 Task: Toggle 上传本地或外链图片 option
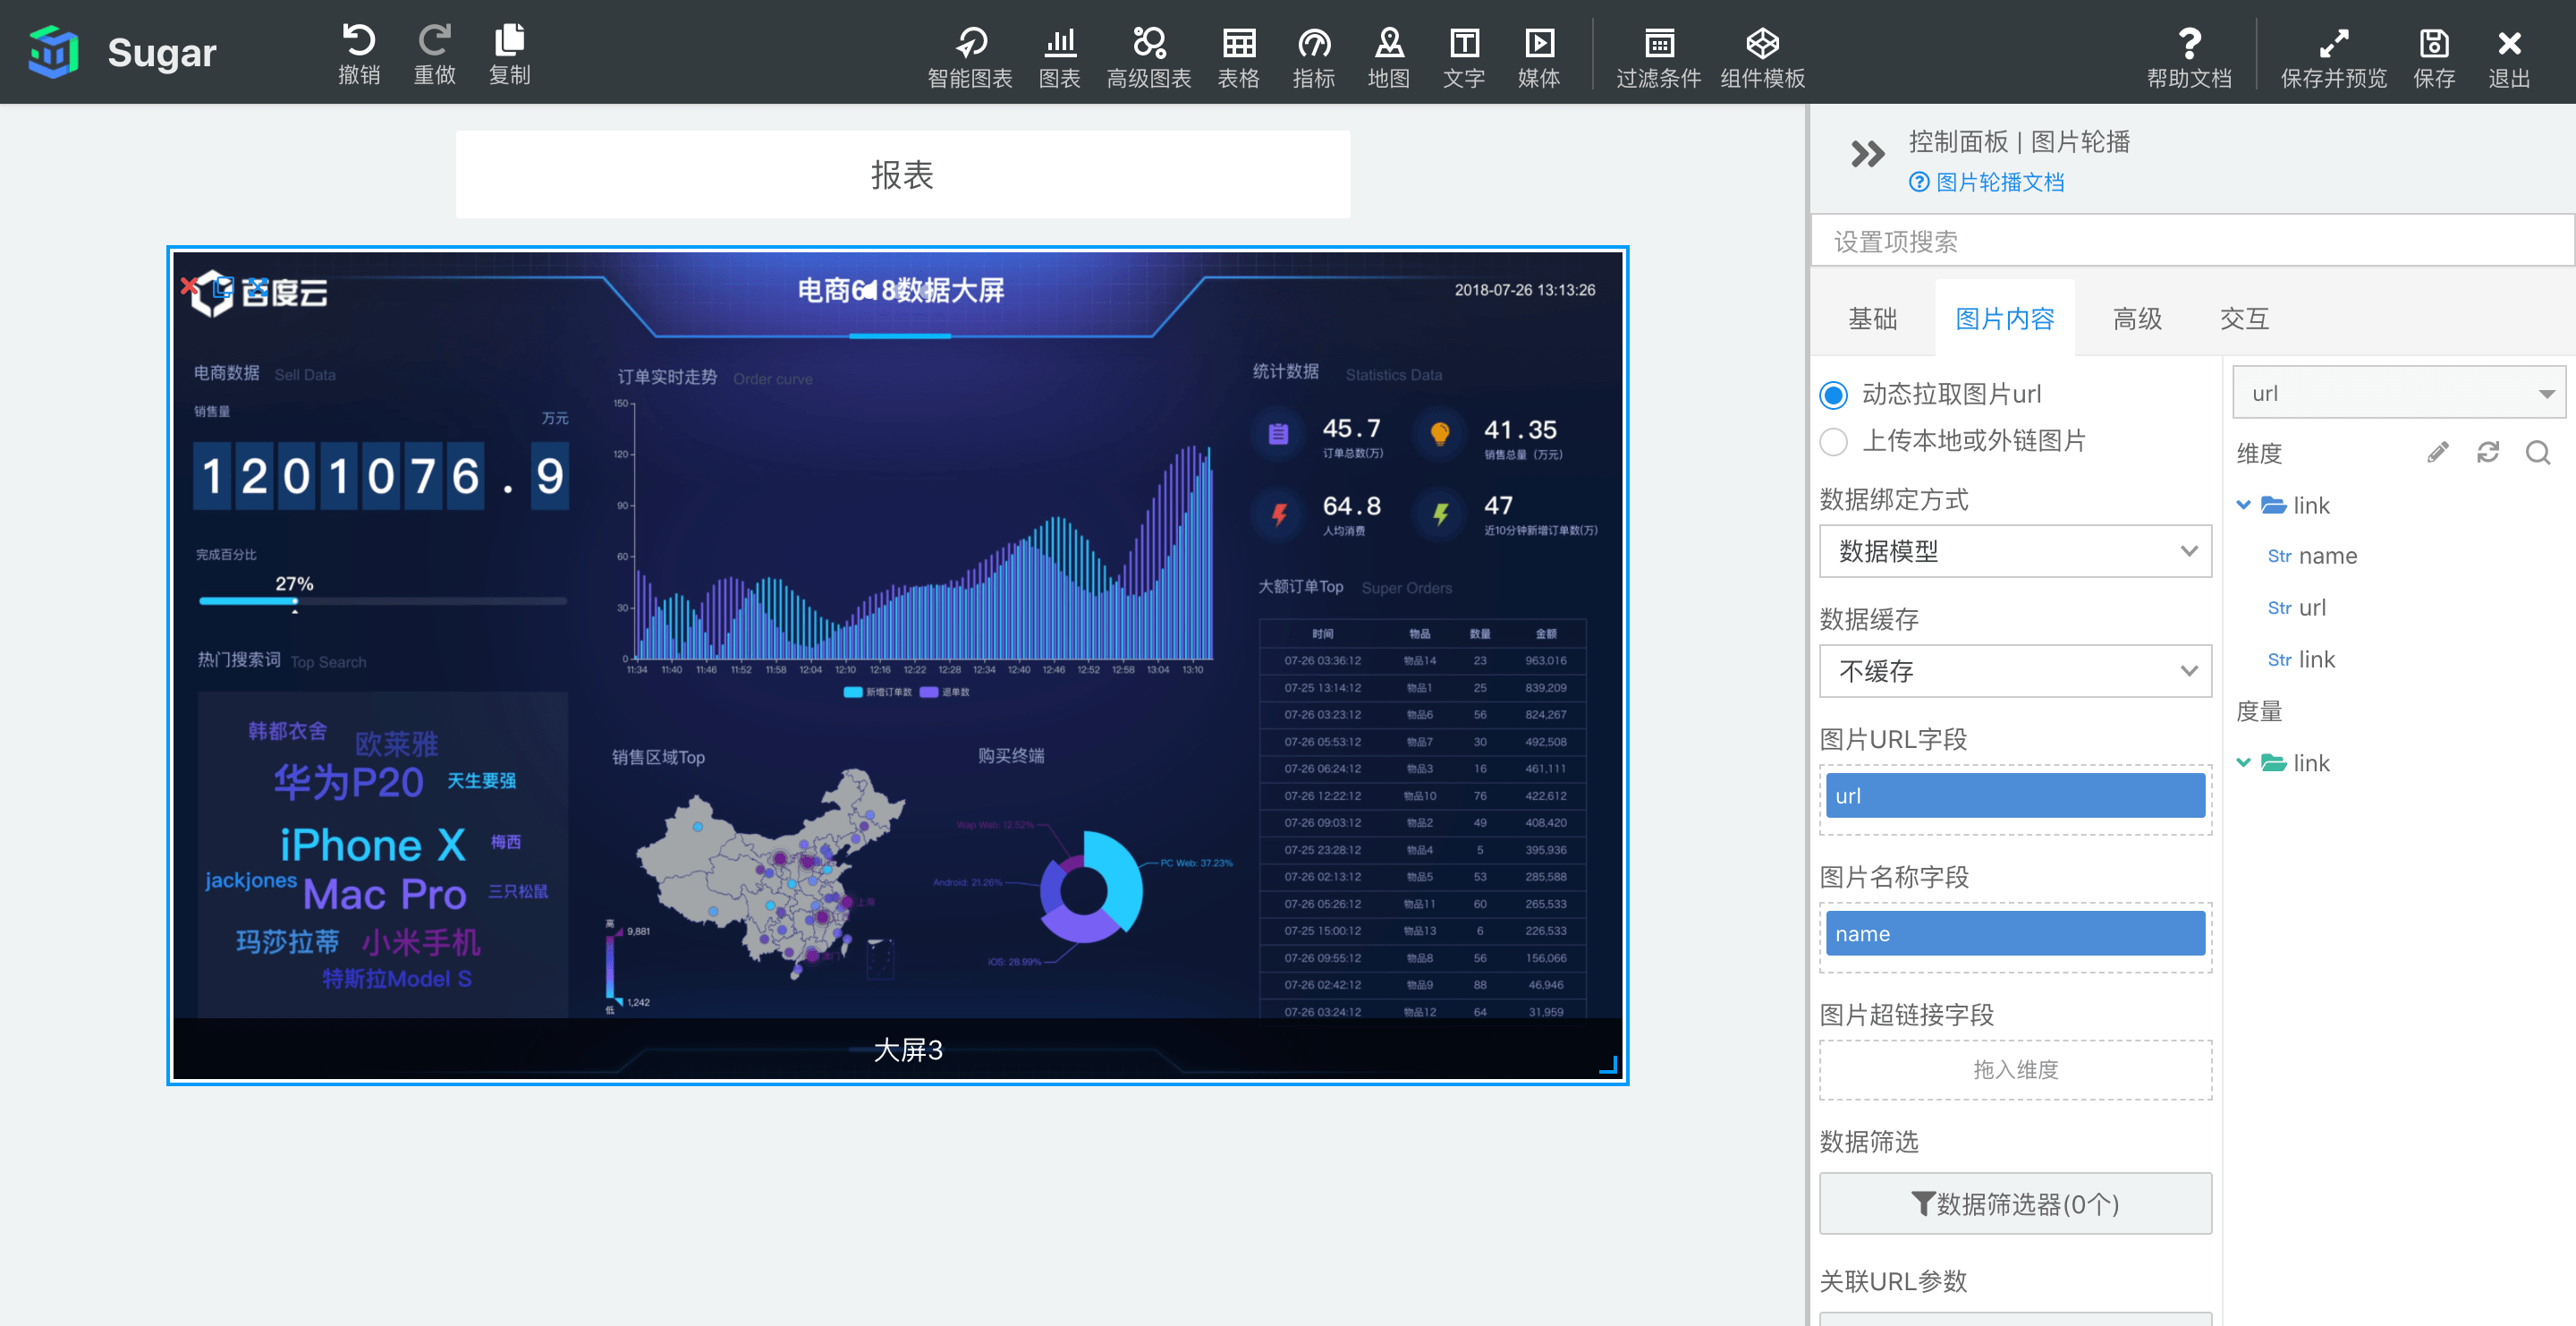click(x=1834, y=439)
